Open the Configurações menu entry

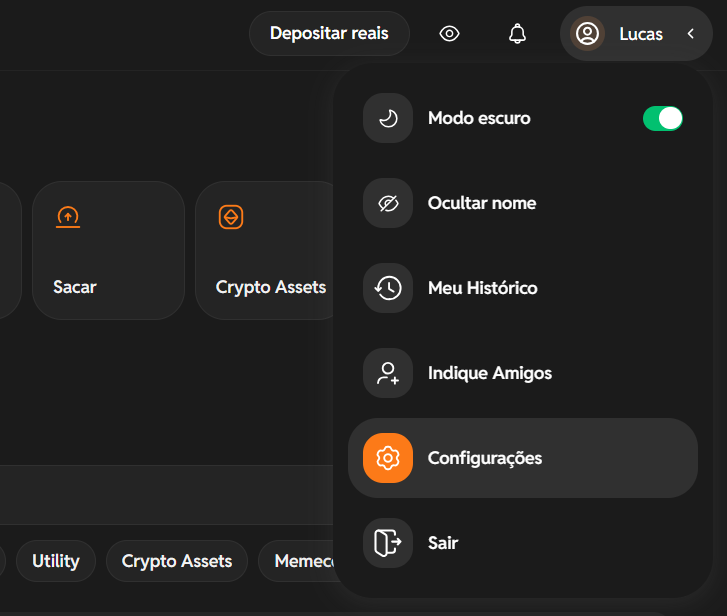click(523, 458)
